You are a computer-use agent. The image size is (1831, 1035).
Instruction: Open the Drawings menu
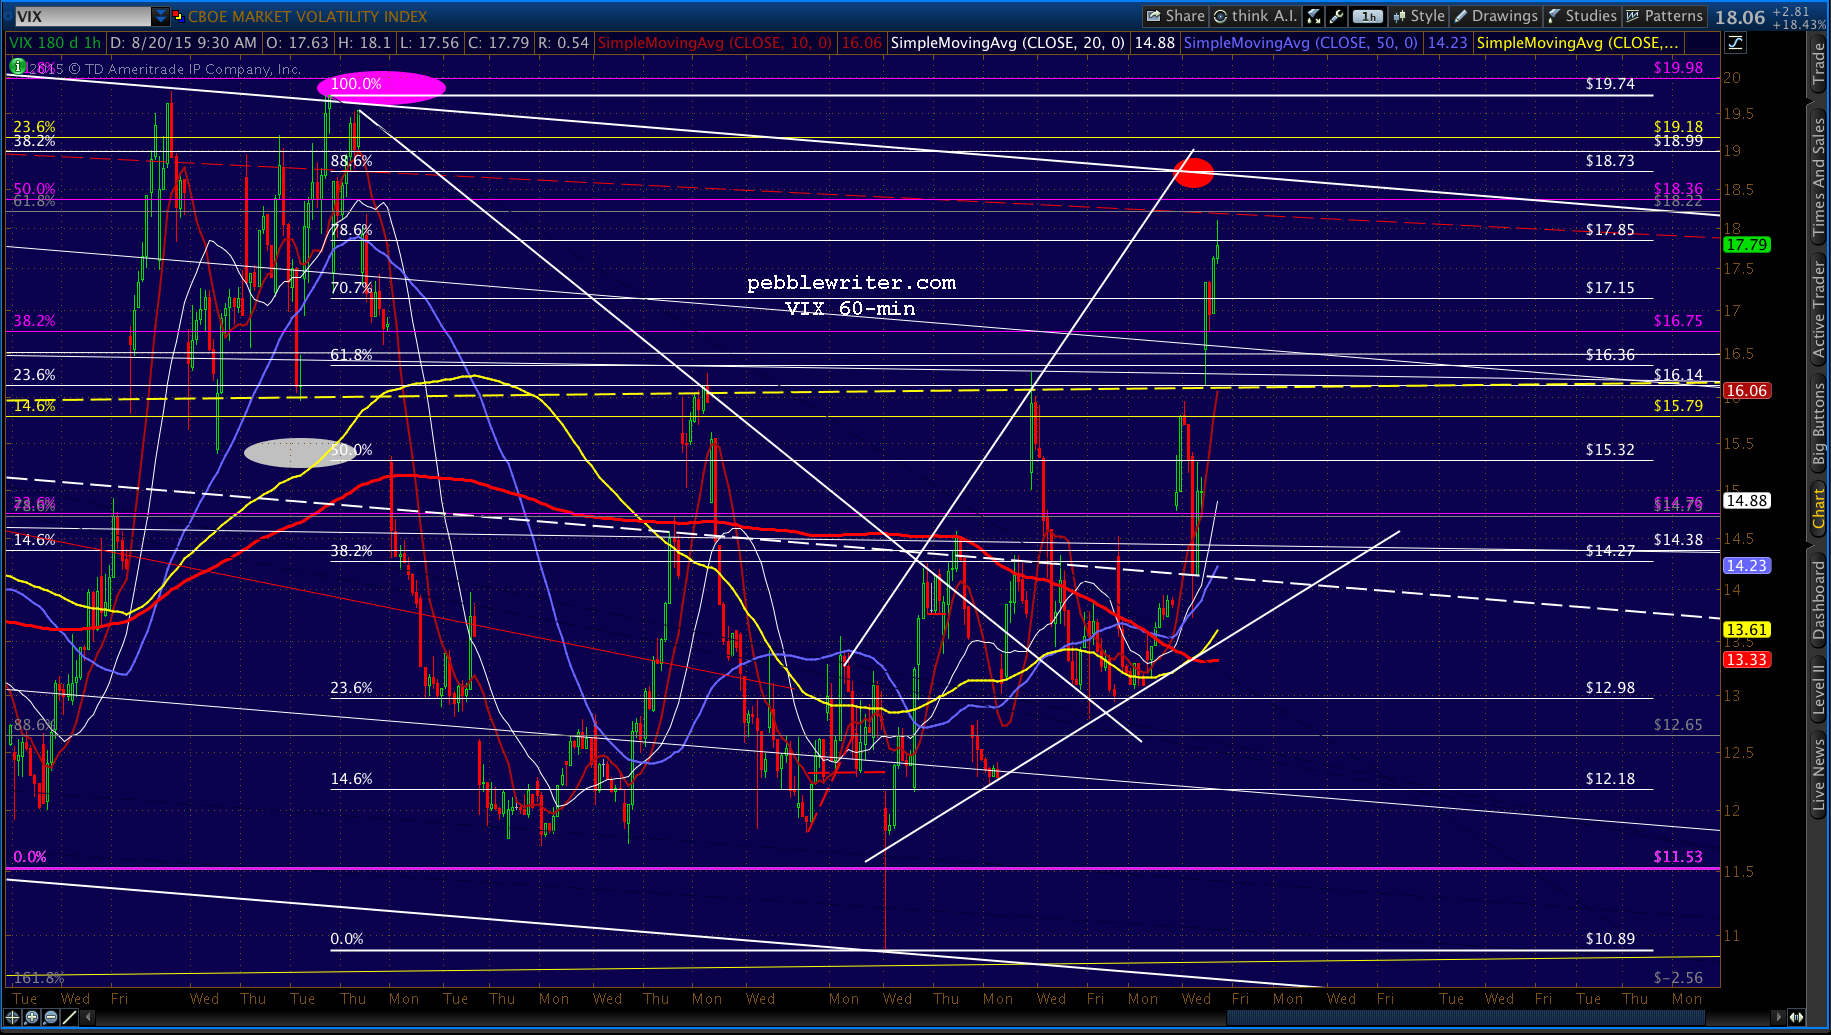1495,16
